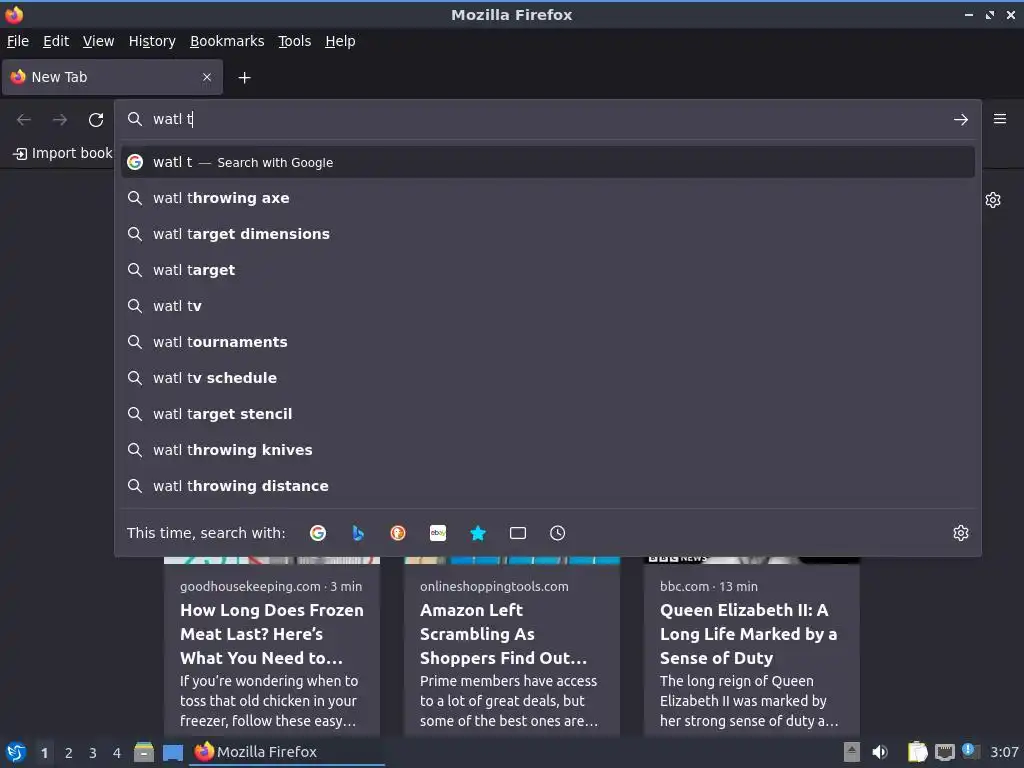Choose suggestion 'watl throwing axe'
This screenshot has width=1024, height=768.
click(548, 198)
